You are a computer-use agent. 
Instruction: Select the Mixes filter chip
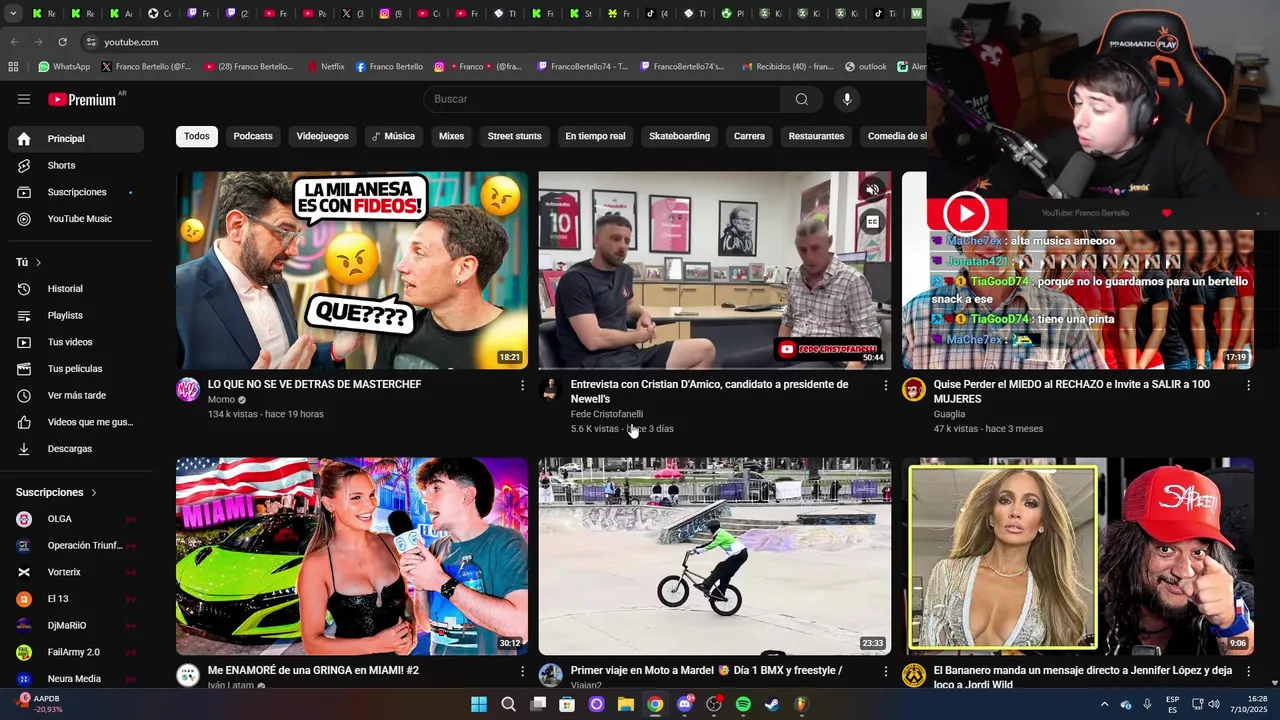click(451, 136)
